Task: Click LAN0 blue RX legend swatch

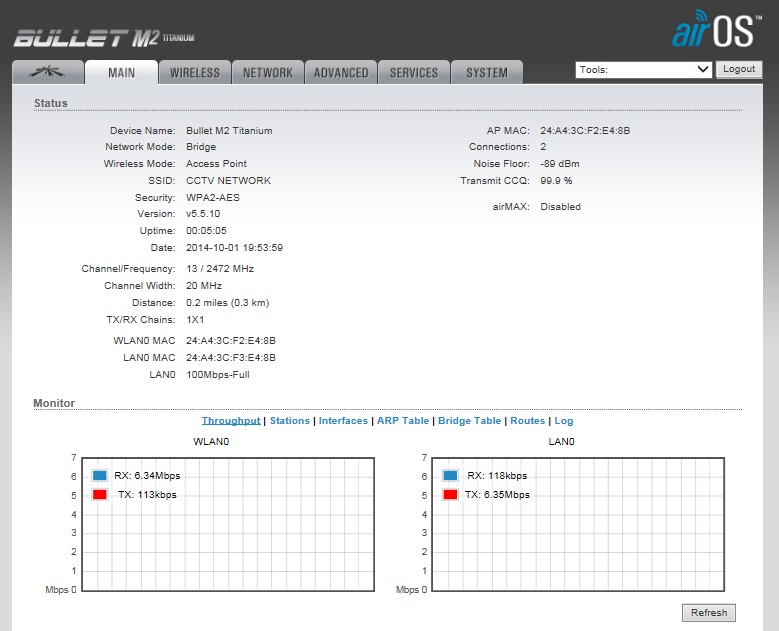Action: [450, 475]
